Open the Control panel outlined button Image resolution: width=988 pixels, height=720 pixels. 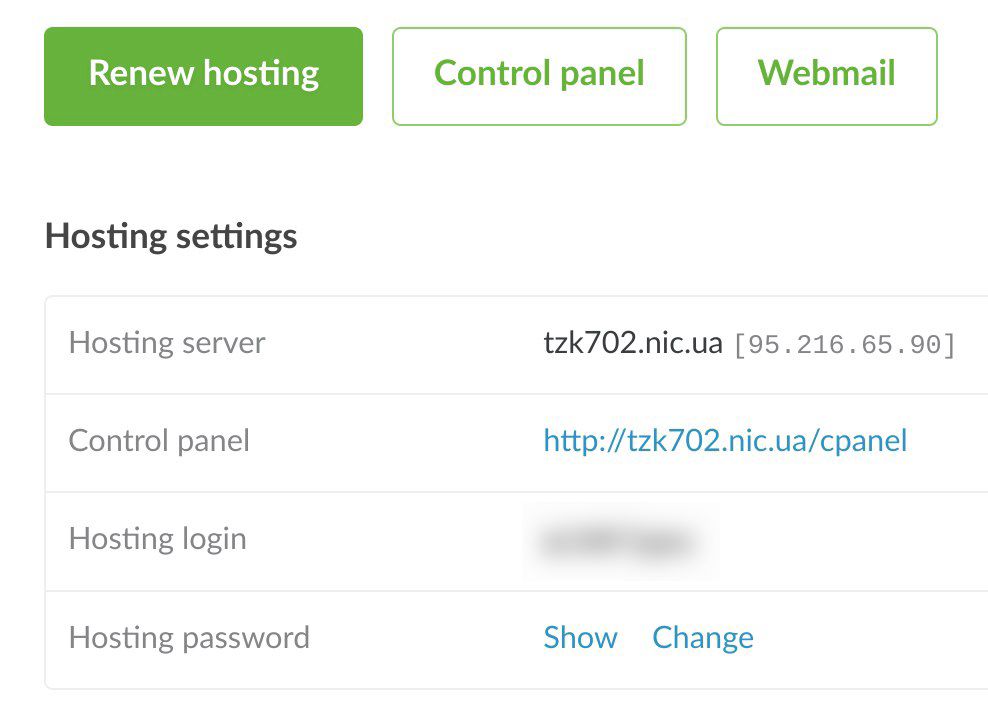coord(539,76)
